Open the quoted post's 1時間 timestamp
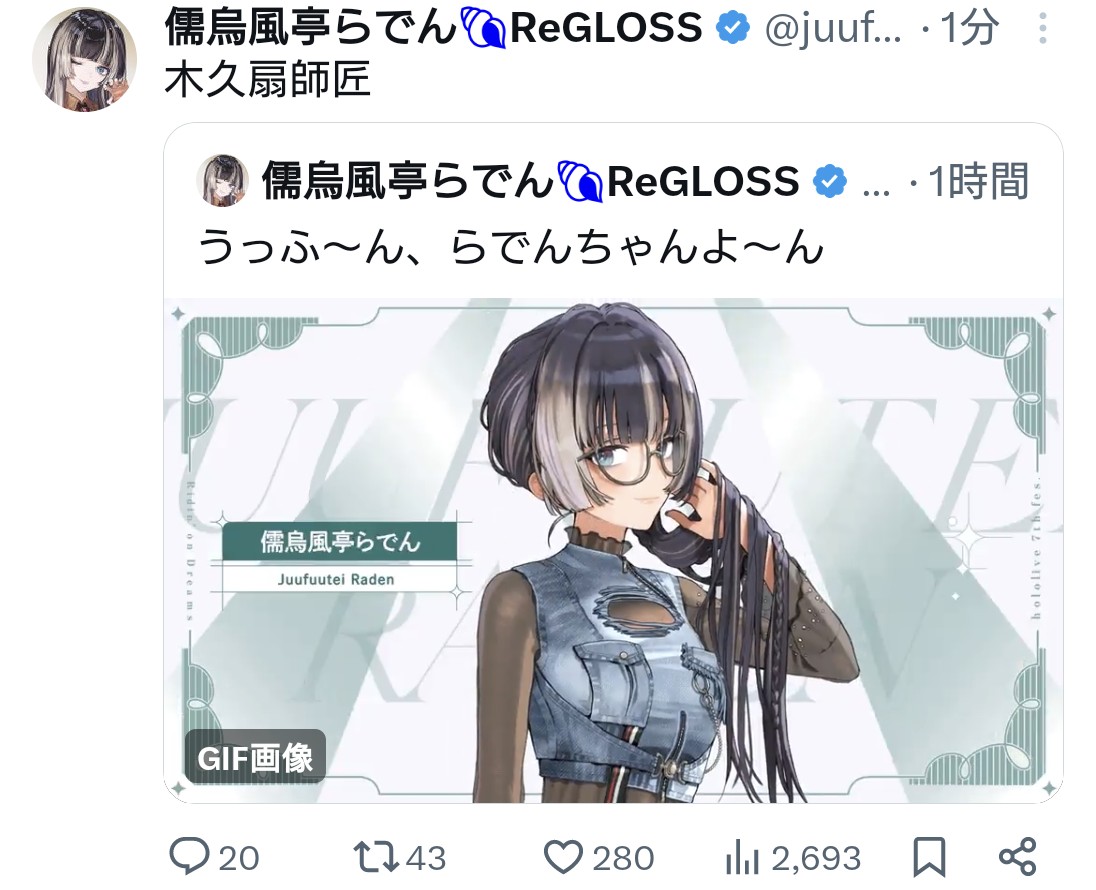This screenshot has height=890, width=1096. [979, 181]
